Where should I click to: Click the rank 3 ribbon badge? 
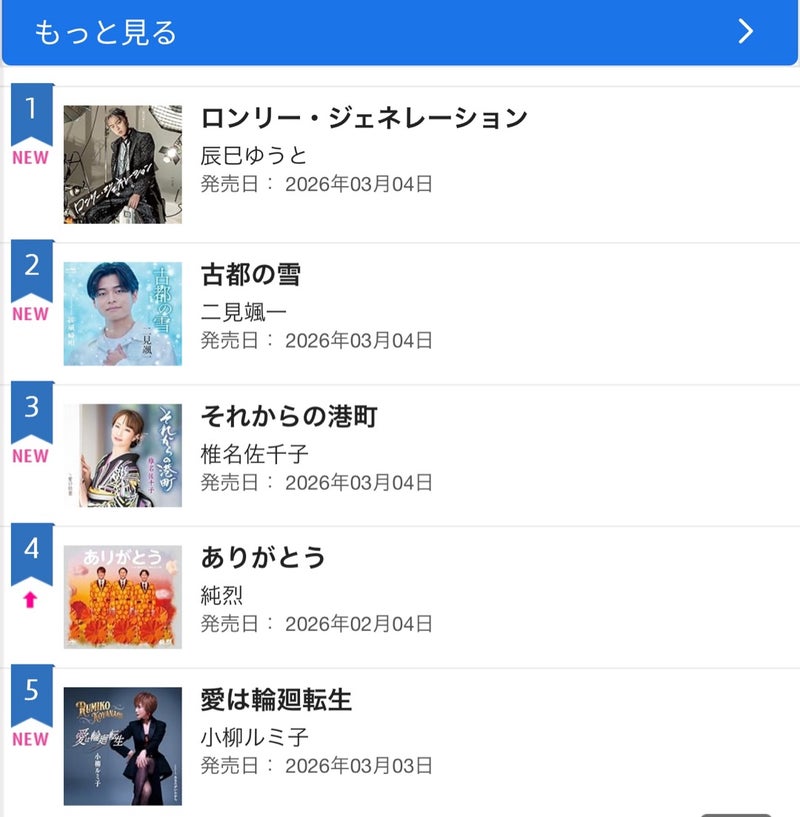pyautogui.click(x=31, y=410)
